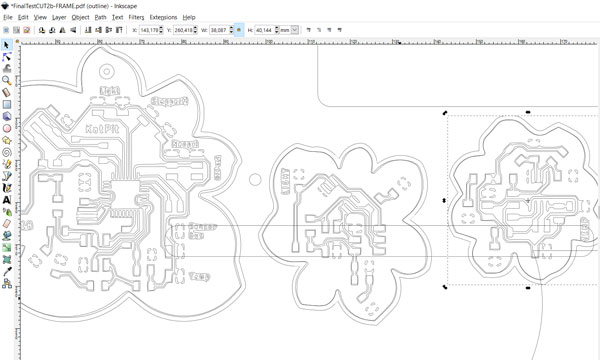Select the Pencil freehand tool
The width and height of the screenshot is (600, 360).
click(x=7, y=164)
